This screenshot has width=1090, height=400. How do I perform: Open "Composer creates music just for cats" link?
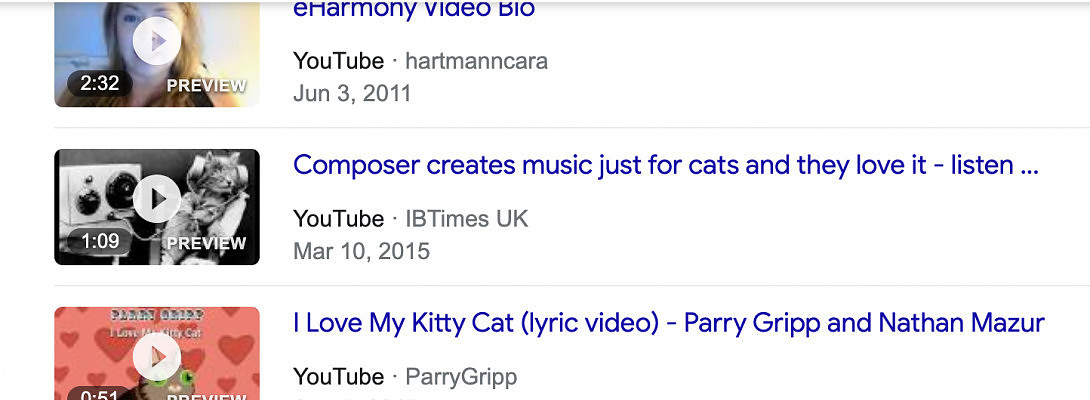(666, 165)
